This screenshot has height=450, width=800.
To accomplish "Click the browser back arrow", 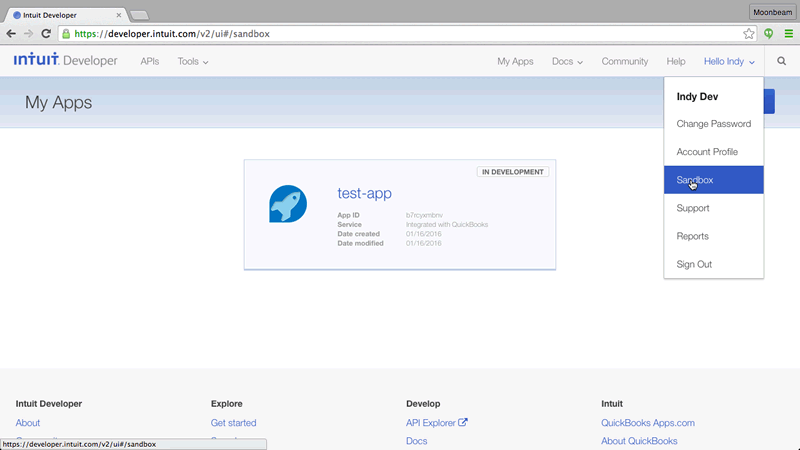I will pyautogui.click(x=11, y=34).
